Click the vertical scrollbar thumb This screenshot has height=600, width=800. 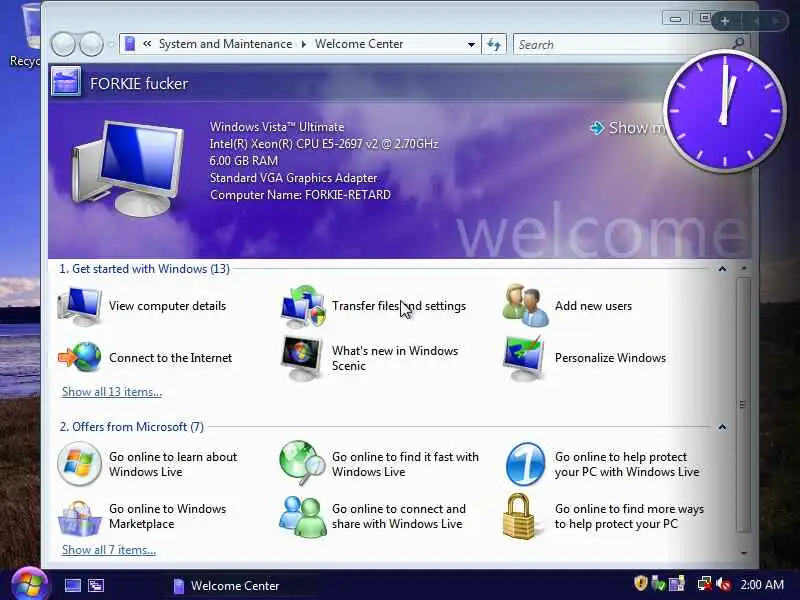pyautogui.click(x=743, y=405)
